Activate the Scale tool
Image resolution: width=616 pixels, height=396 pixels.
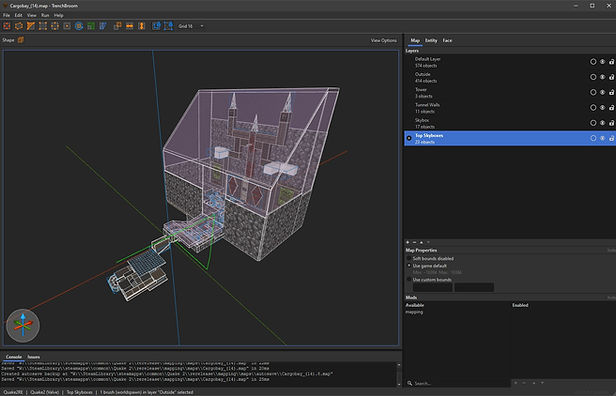point(91,26)
